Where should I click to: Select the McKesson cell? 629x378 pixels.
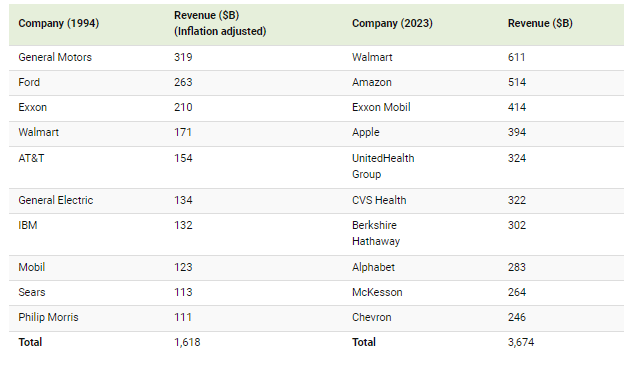[x=377, y=292]
